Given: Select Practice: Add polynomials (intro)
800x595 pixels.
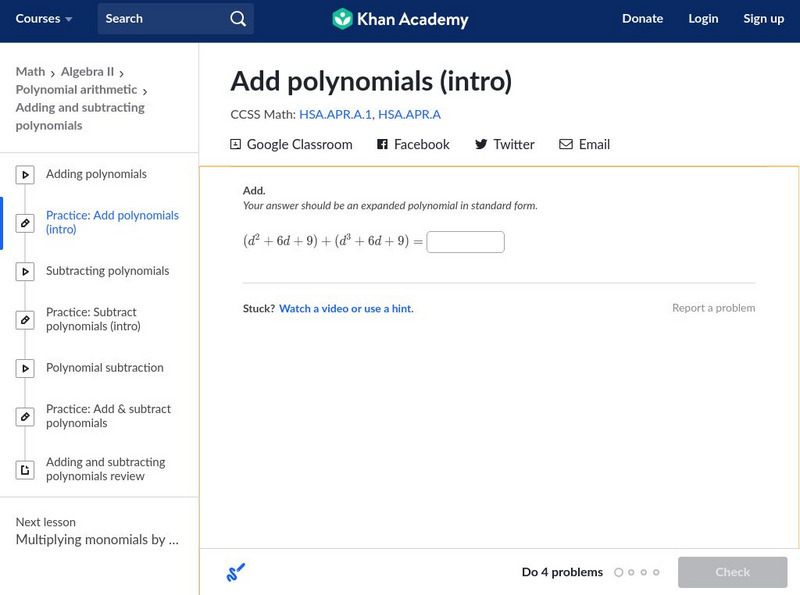Looking at the screenshot, I should (x=112, y=222).
